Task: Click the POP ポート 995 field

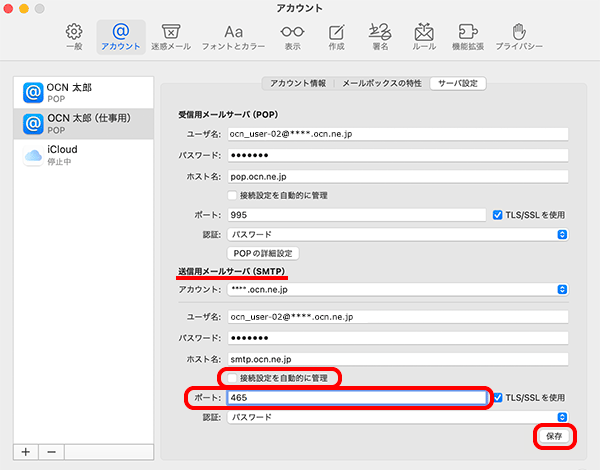Action: point(357,215)
